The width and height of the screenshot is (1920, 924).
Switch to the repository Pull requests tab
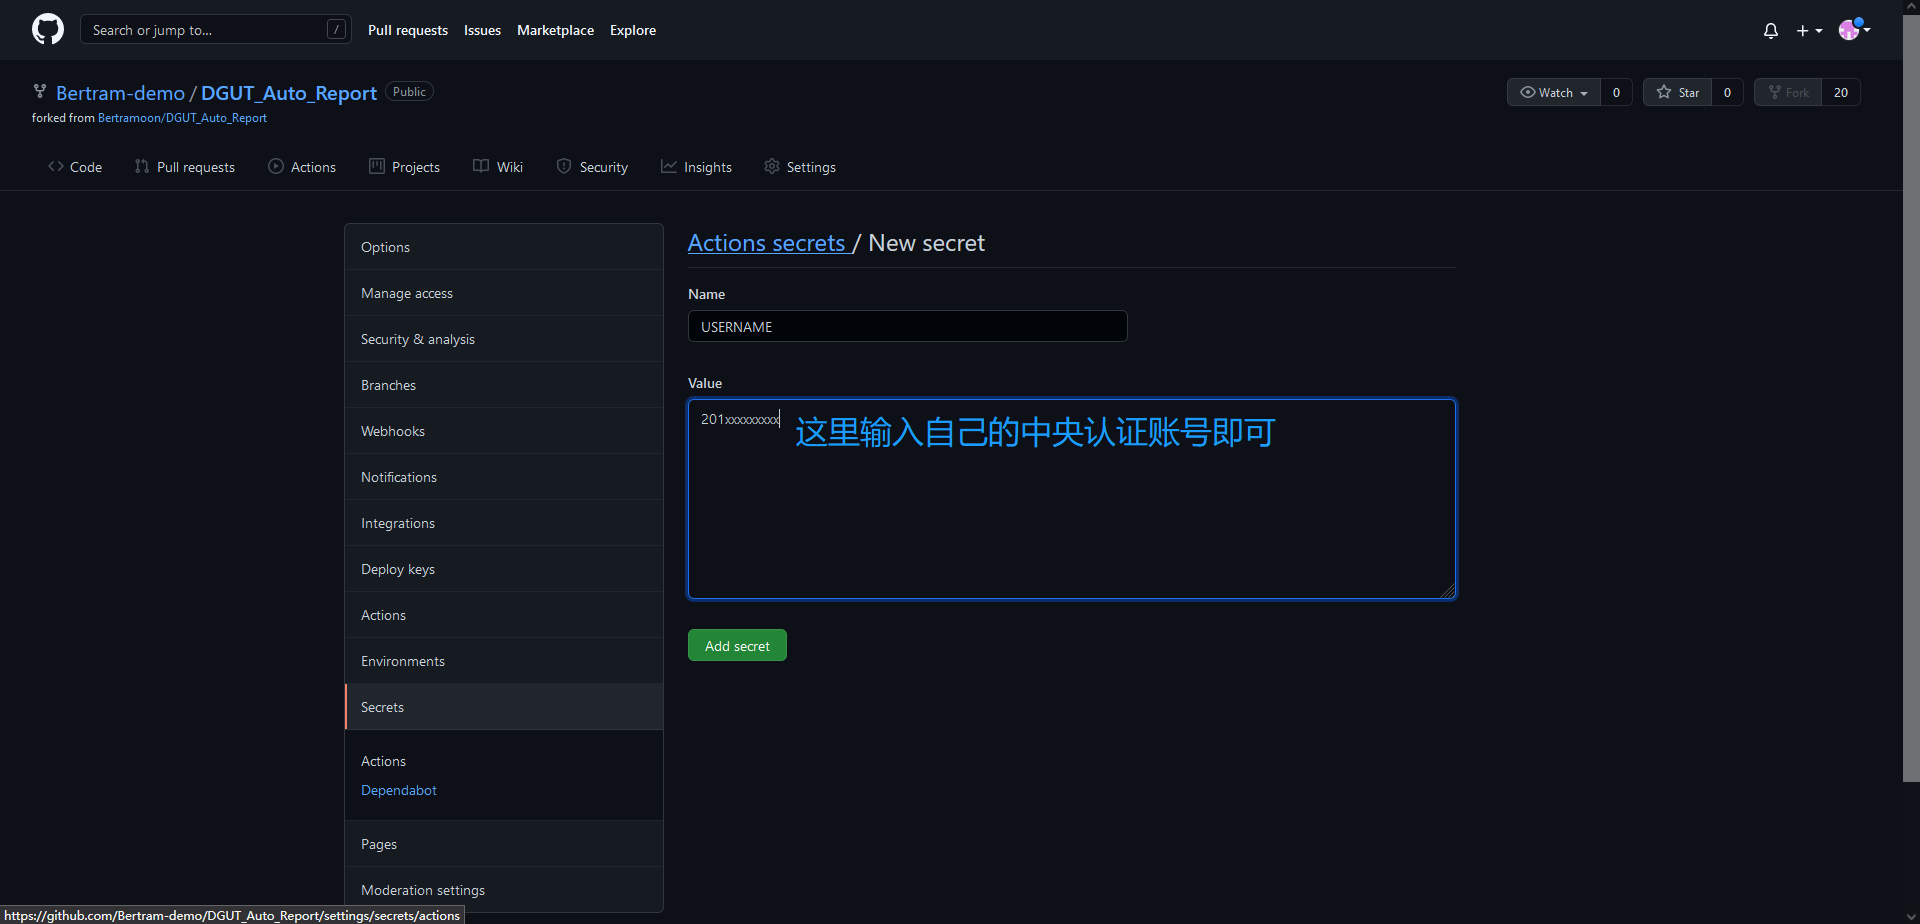(x=185, y=167)
